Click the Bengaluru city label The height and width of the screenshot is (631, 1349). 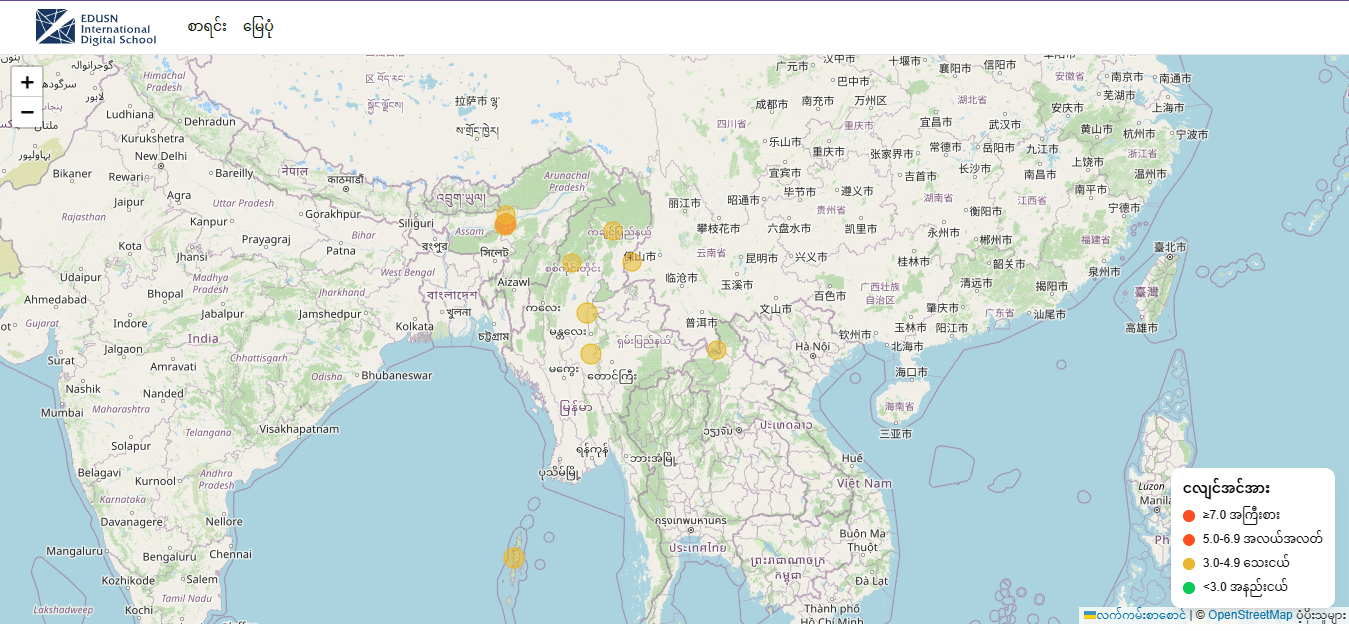[170, 557]
